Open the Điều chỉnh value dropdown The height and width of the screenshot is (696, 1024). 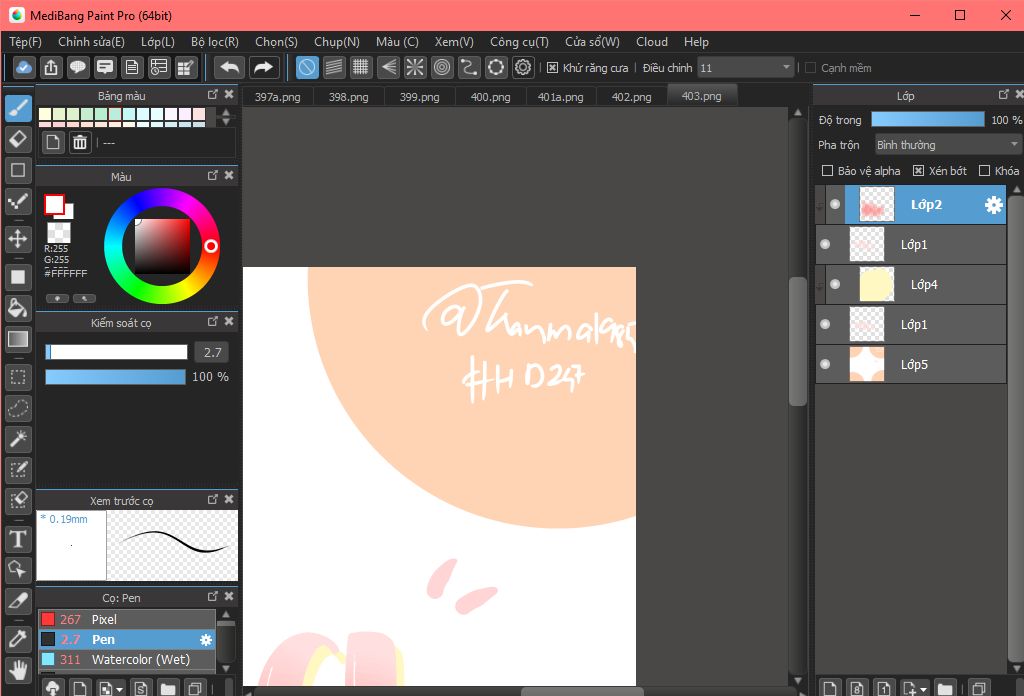[745, 68]
